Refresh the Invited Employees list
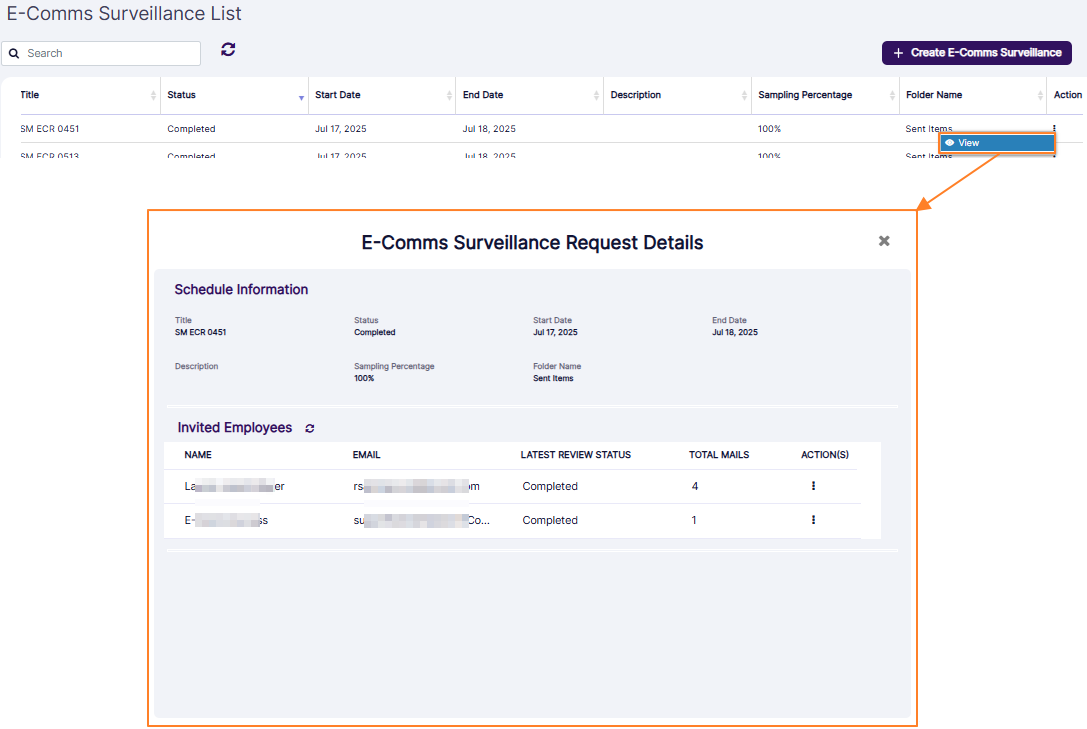This screenshot has width=1087, height=729. click(x=309, y=427)
